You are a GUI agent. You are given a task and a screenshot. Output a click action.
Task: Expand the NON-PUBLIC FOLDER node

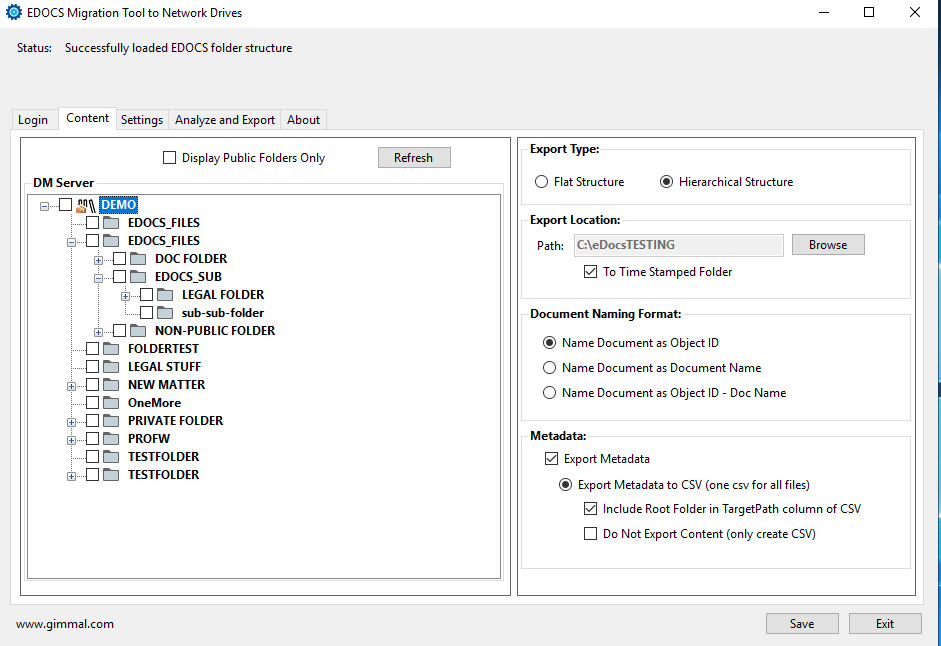(99, 331)
